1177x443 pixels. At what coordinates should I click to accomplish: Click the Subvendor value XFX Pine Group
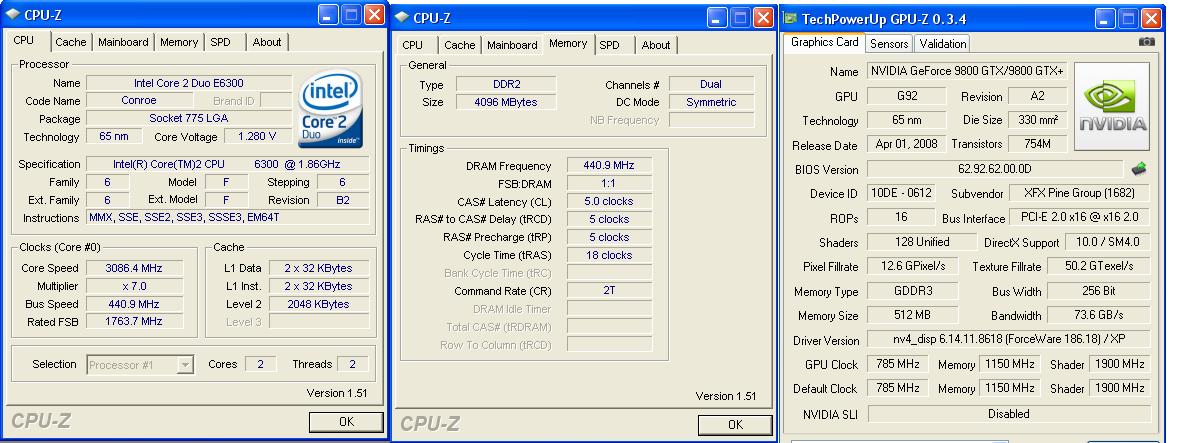coord(1079,193)
